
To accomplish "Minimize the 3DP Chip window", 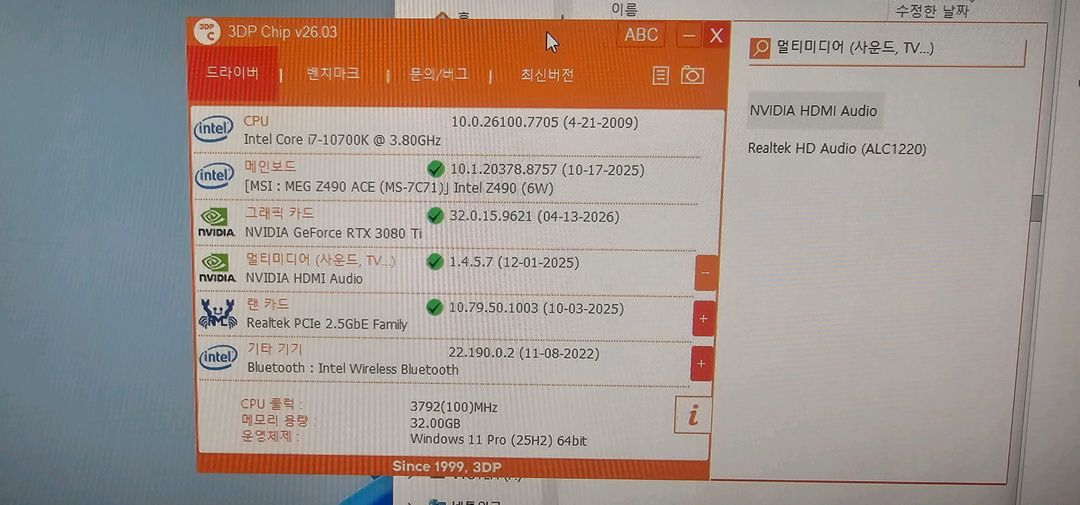I will coord(690,35).
